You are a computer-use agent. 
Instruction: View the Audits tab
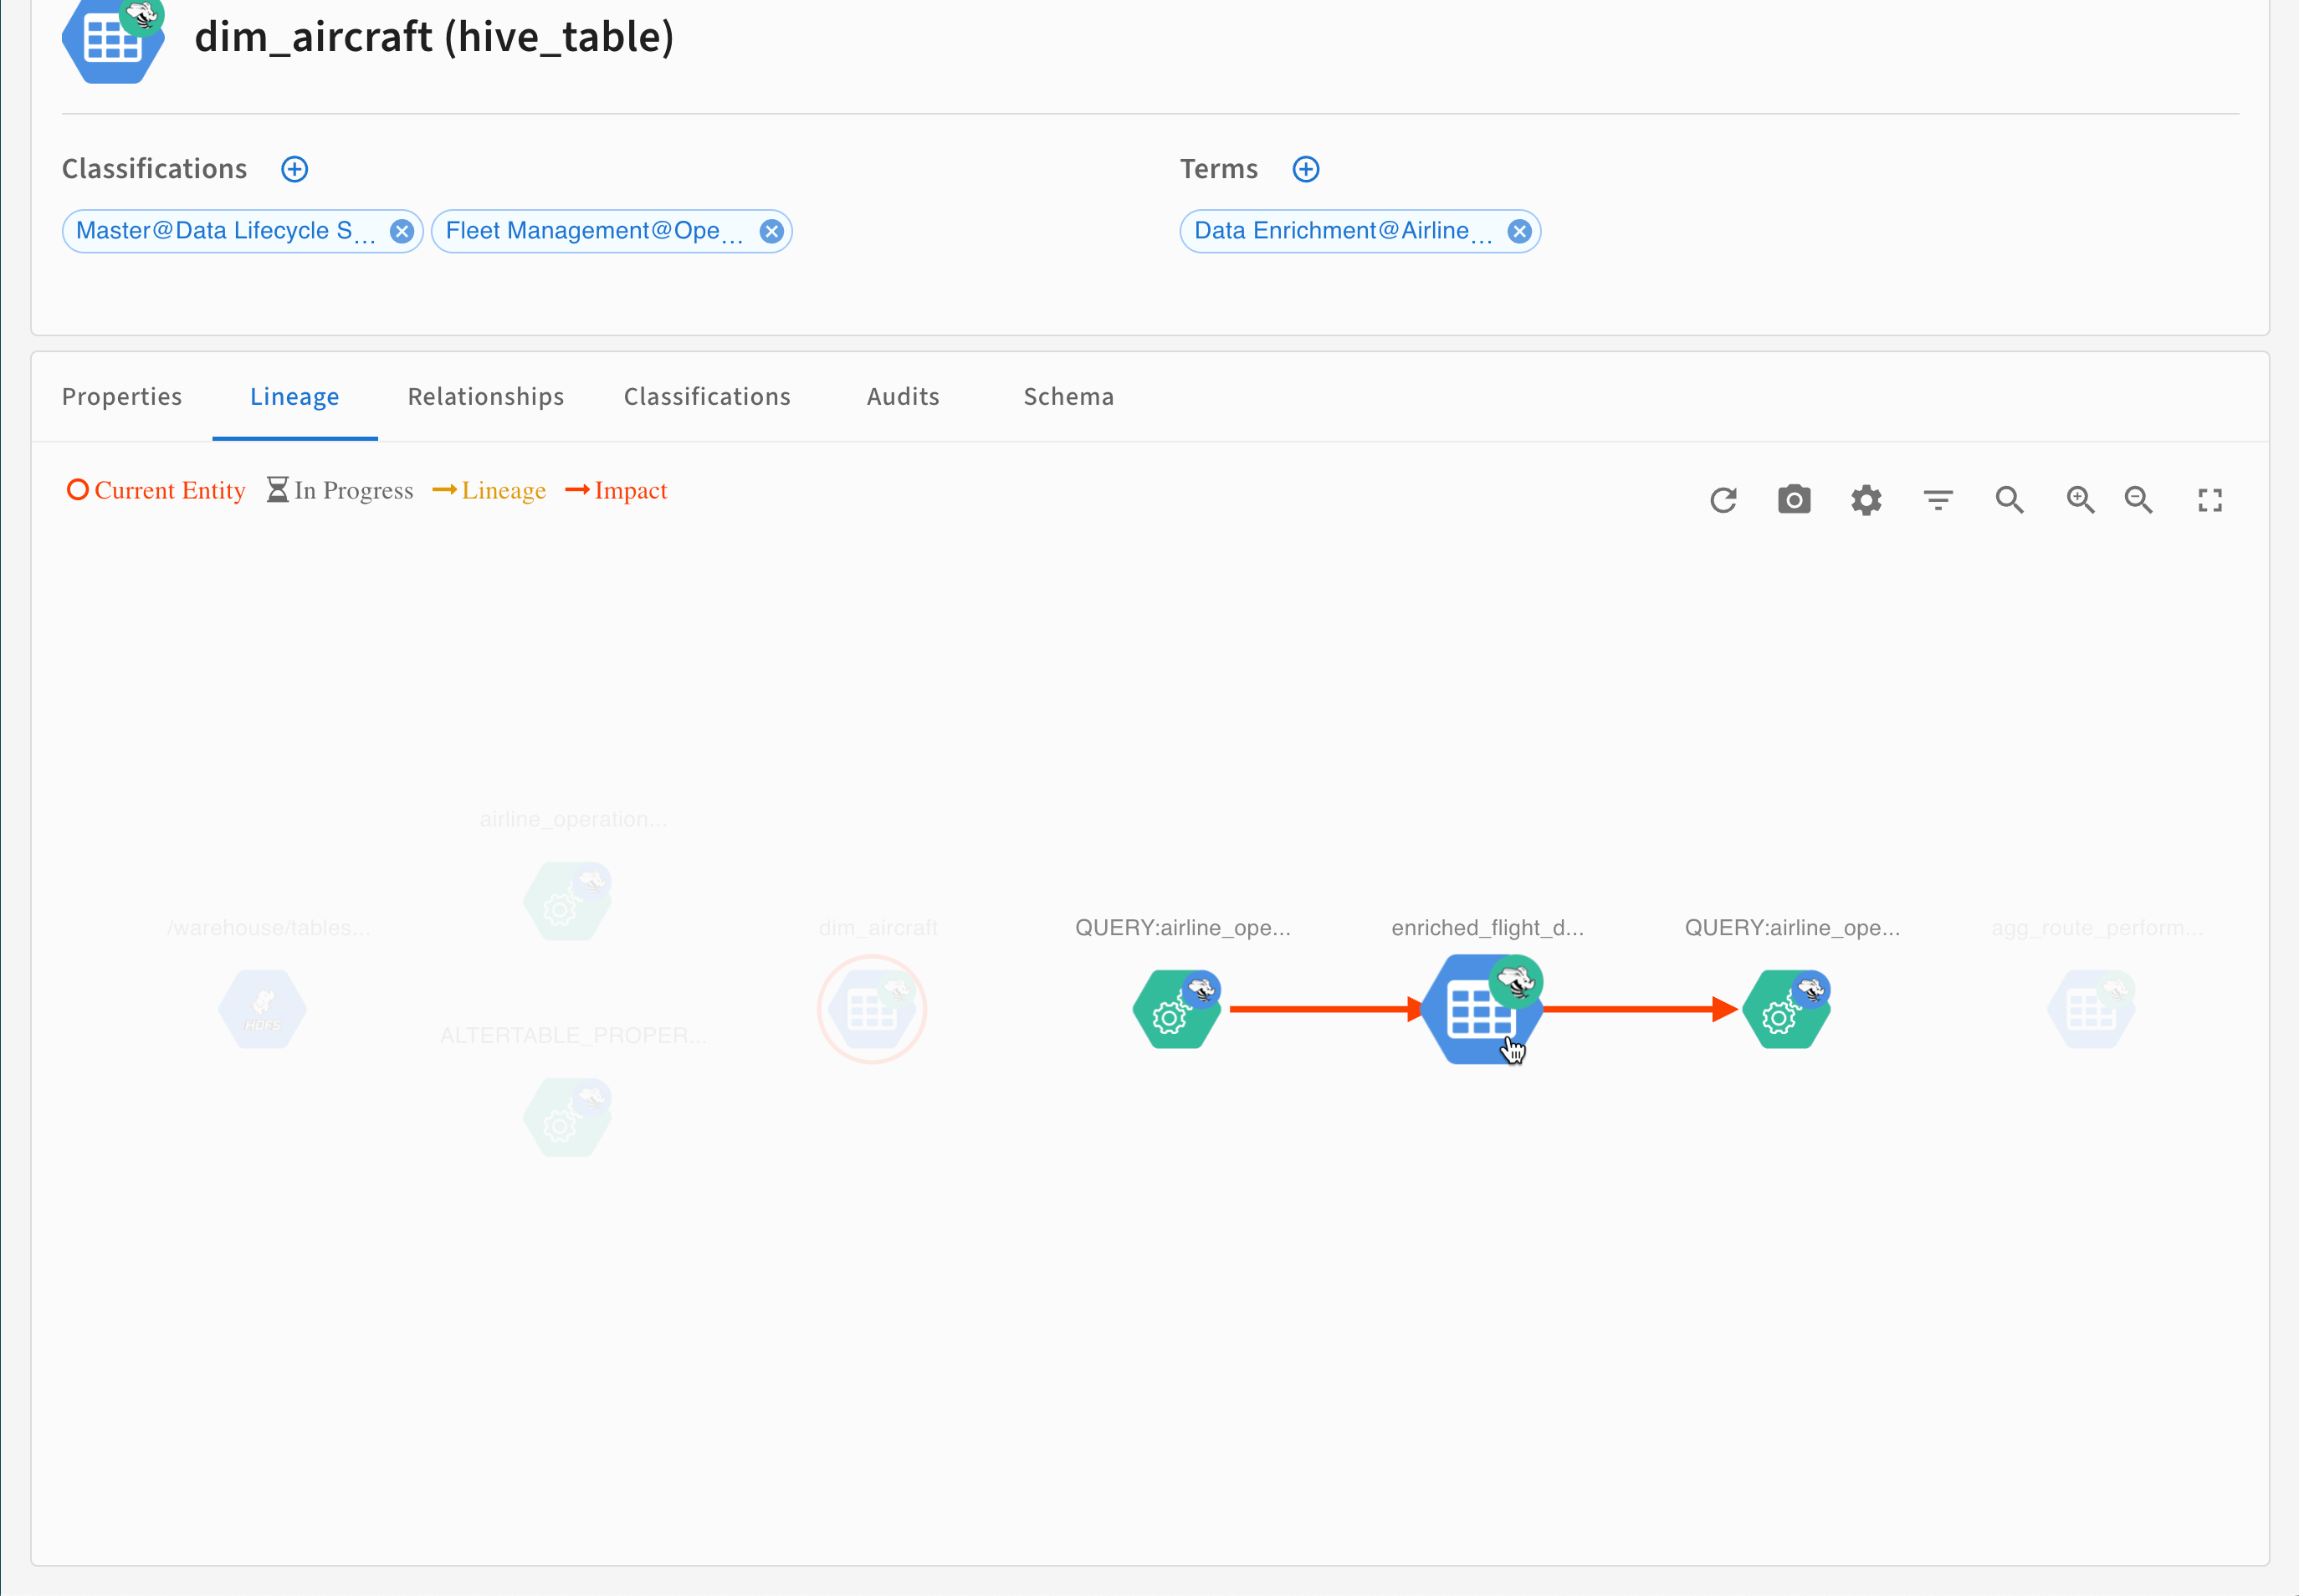click(x=903, y=397)
